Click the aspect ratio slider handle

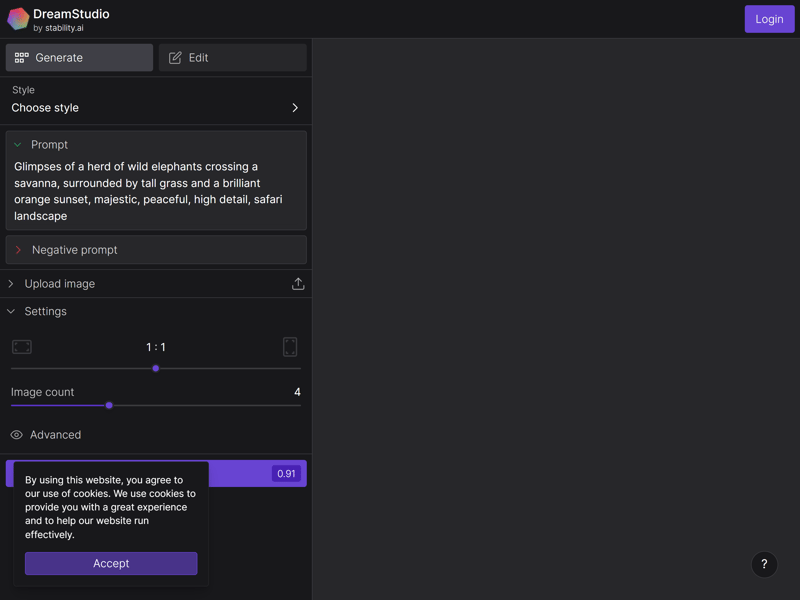point(156,368)
